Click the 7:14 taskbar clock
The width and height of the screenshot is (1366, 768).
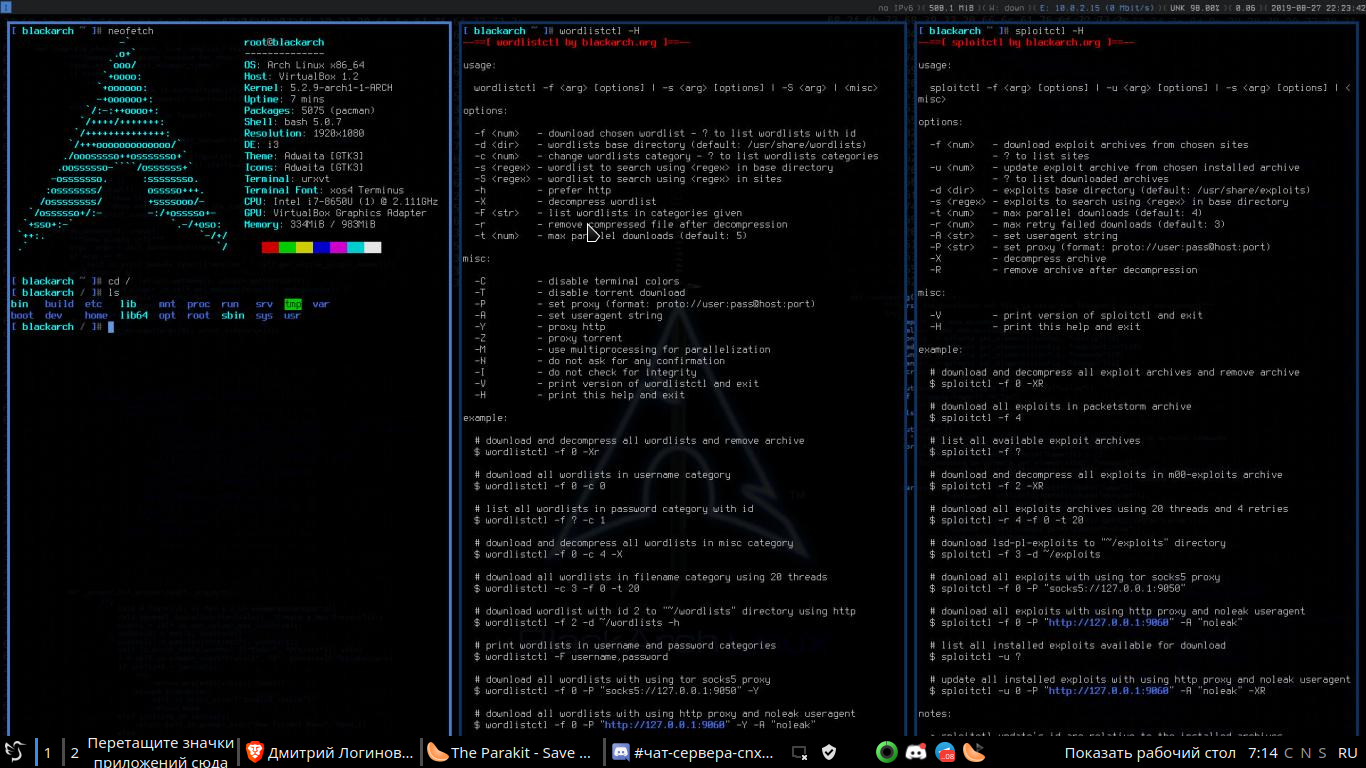[x=1263, y=752]
